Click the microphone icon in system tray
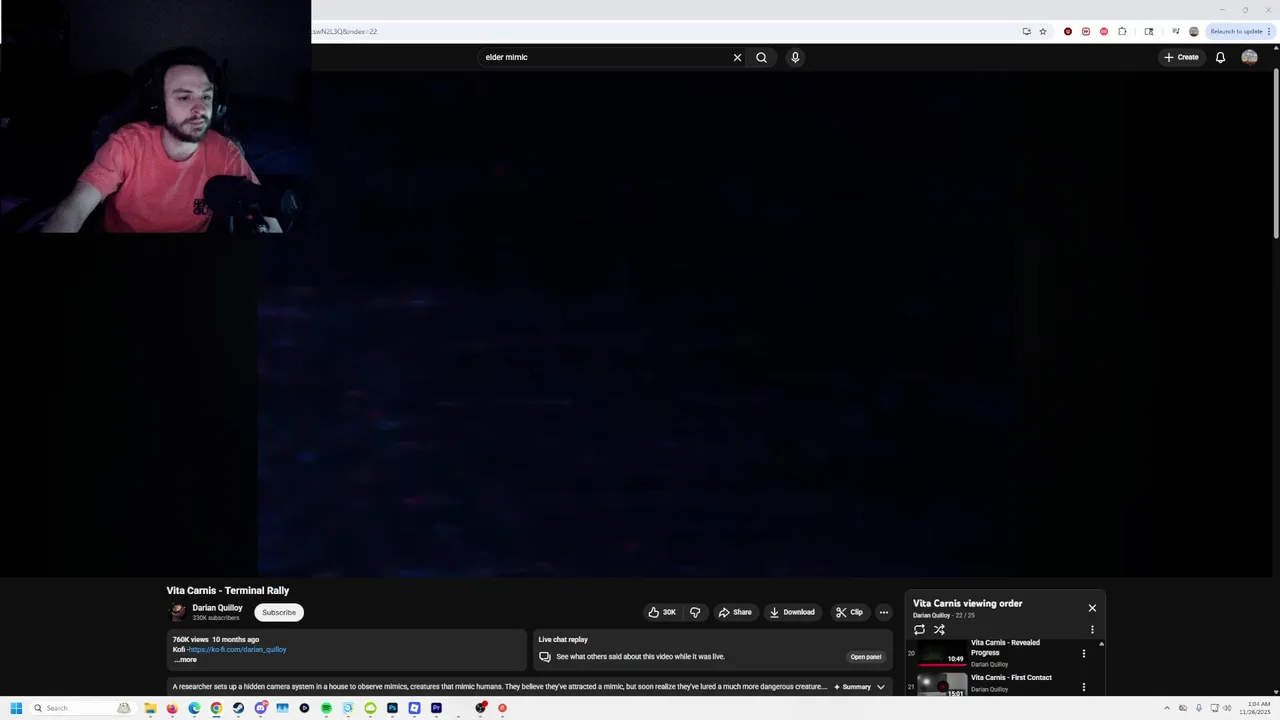 click(1199, 708)
